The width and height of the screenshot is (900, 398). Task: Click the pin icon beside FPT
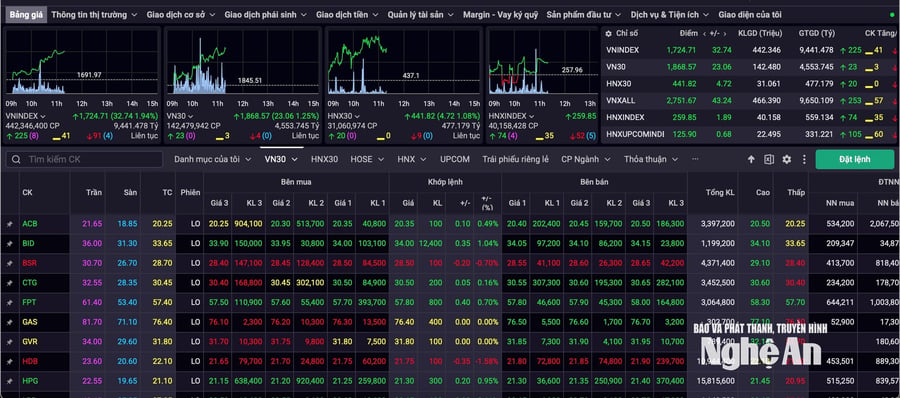[9, 302]
